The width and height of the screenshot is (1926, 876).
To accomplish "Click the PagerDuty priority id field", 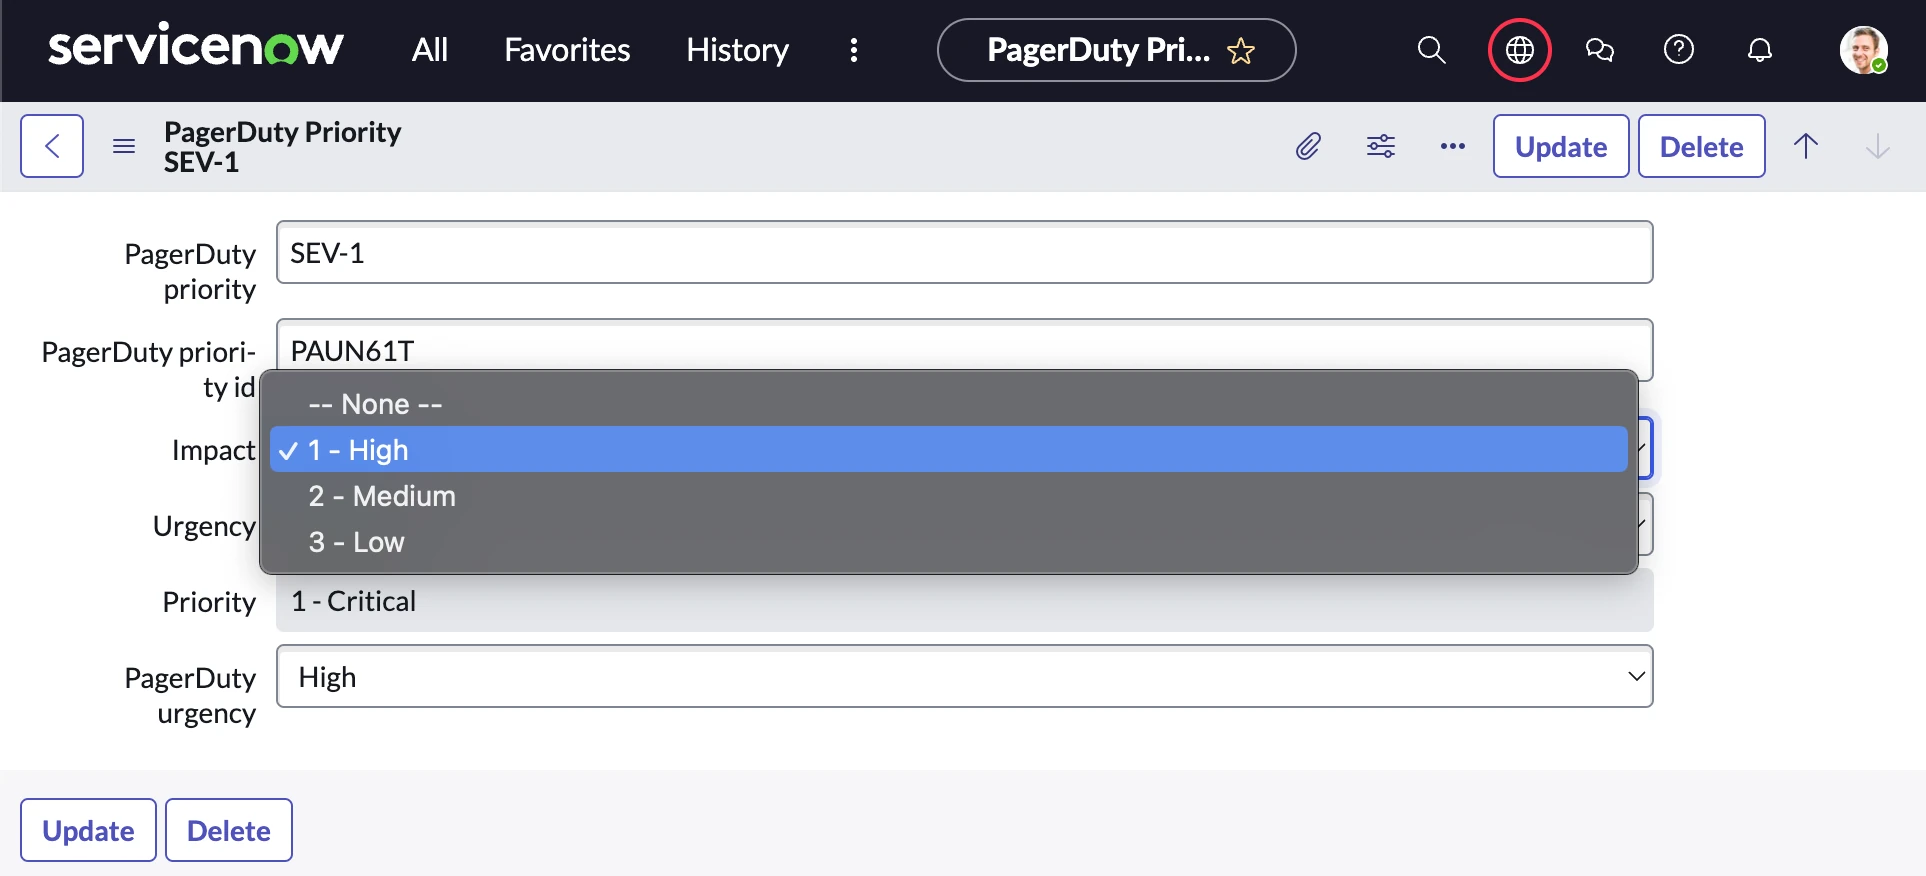I will [964, 345].
